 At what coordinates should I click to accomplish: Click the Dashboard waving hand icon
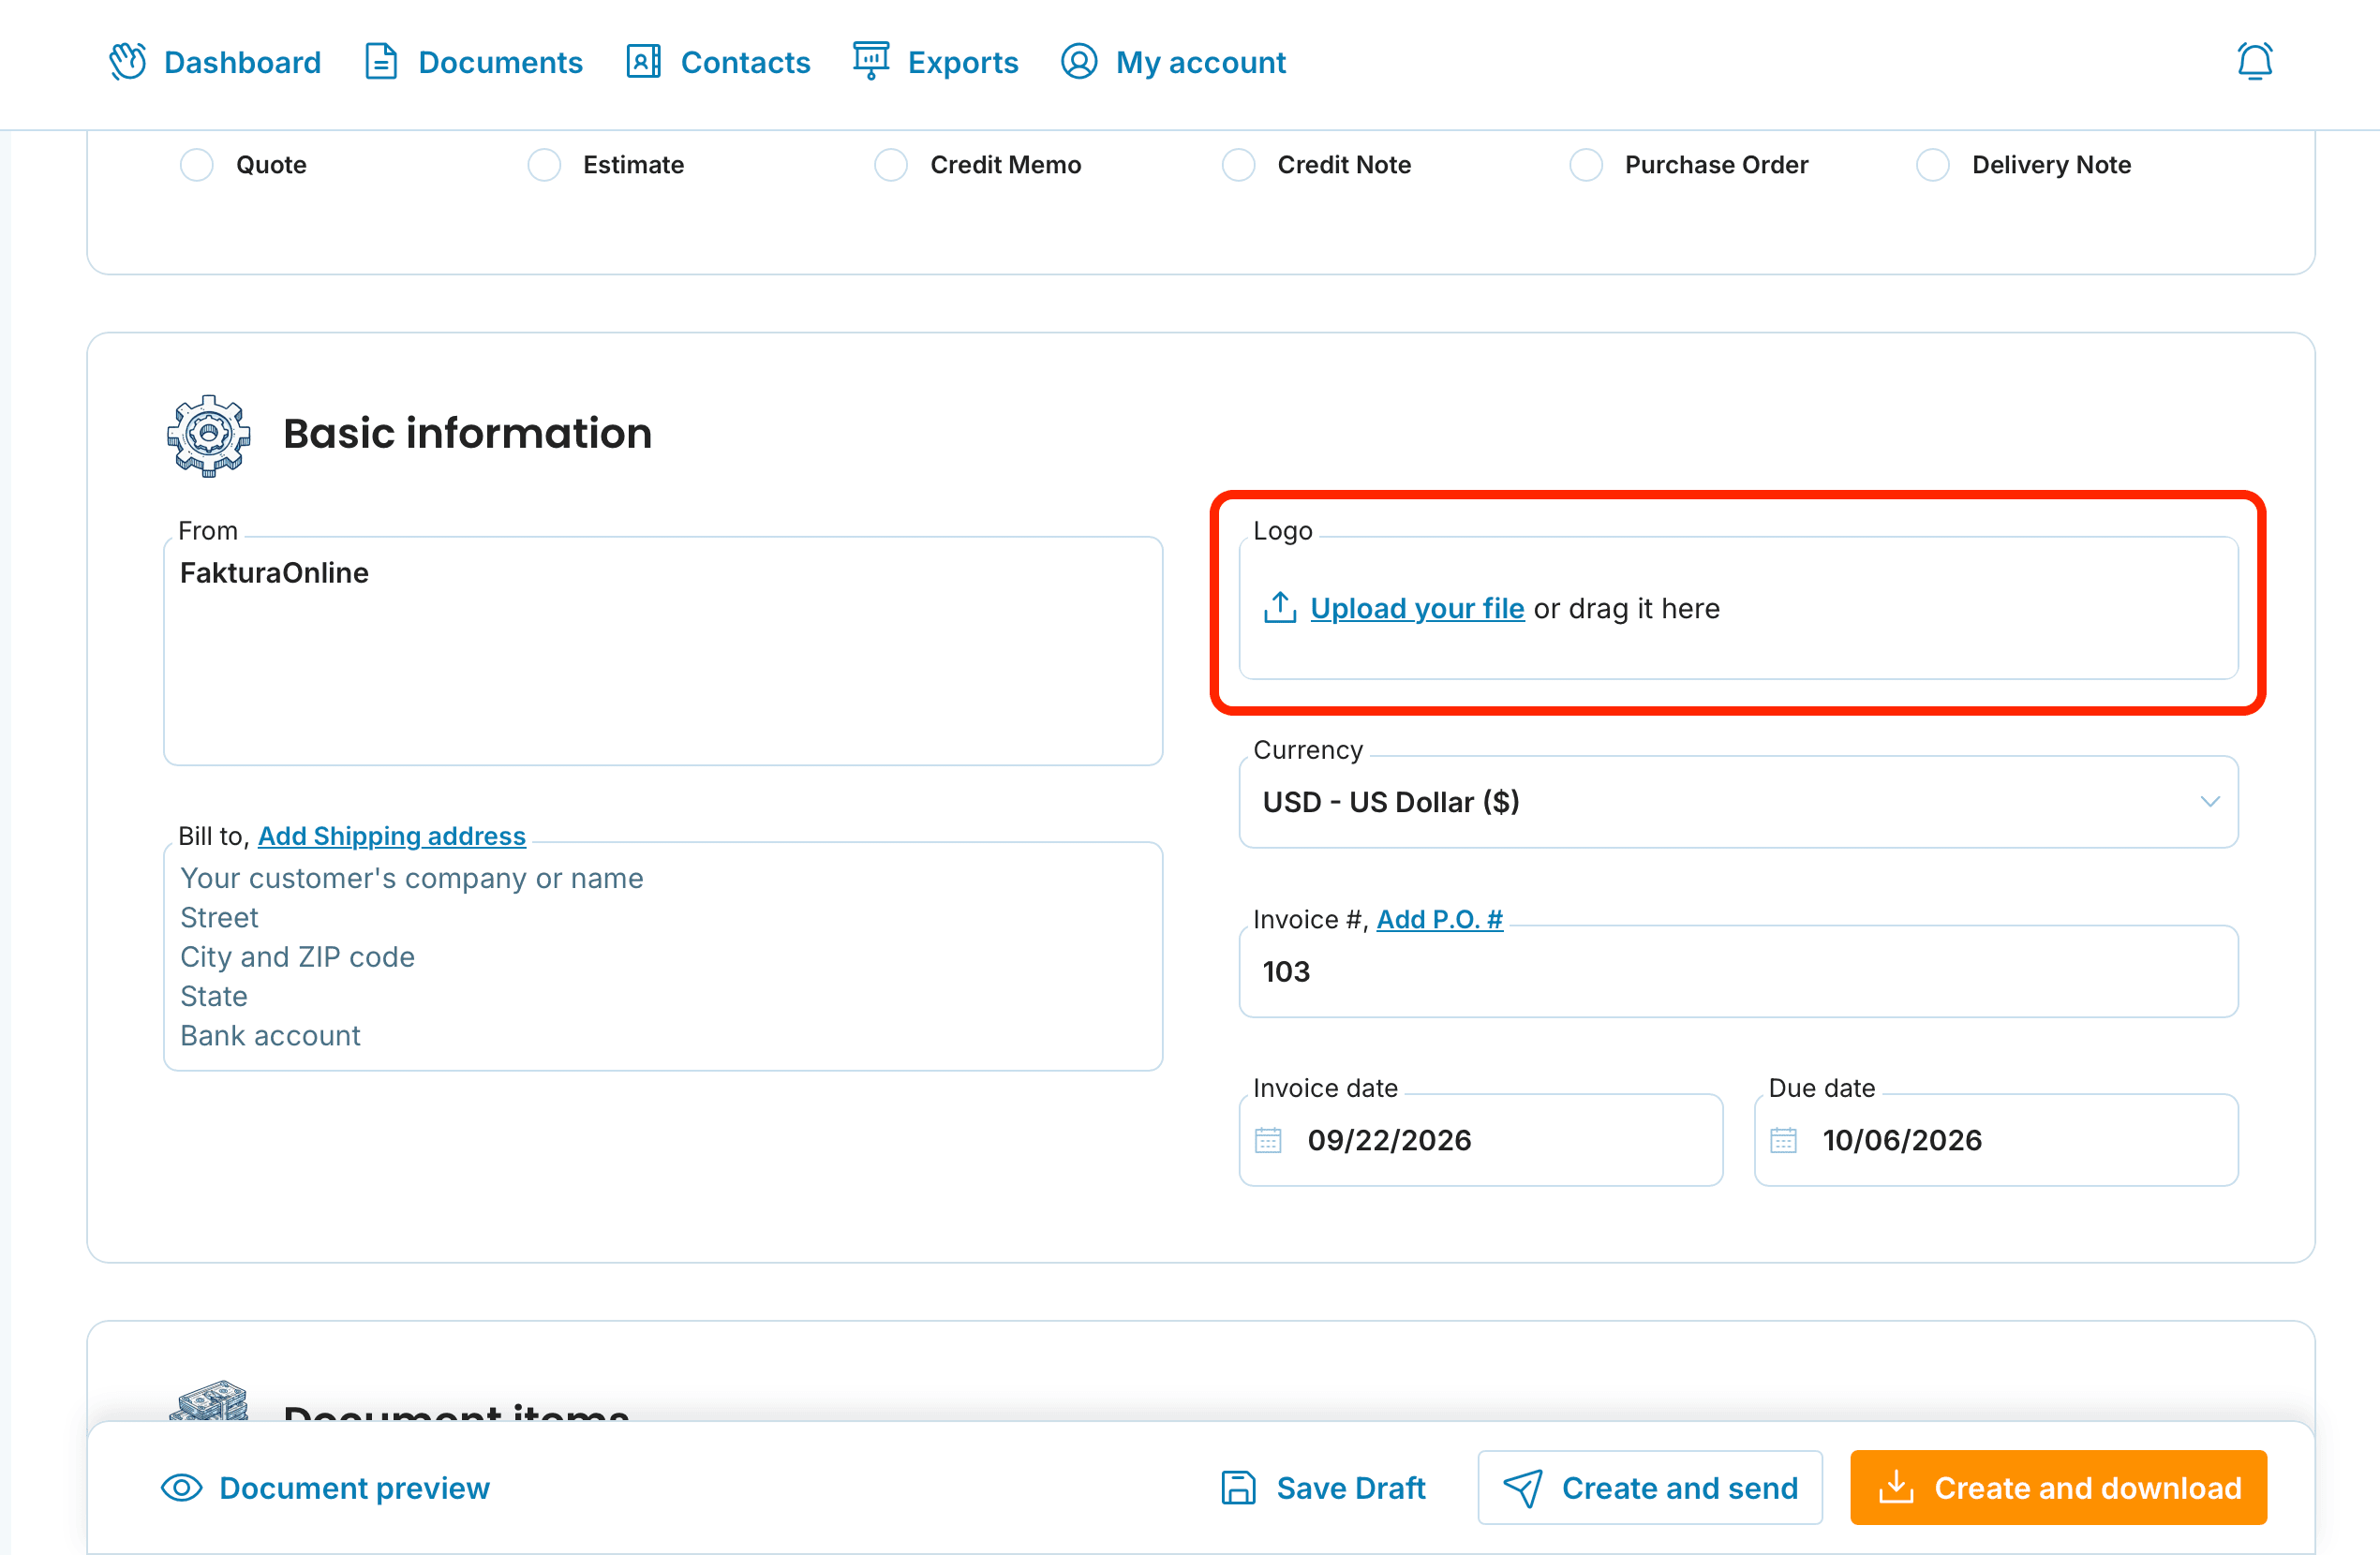pyautogui.click(x=128, y=62)
